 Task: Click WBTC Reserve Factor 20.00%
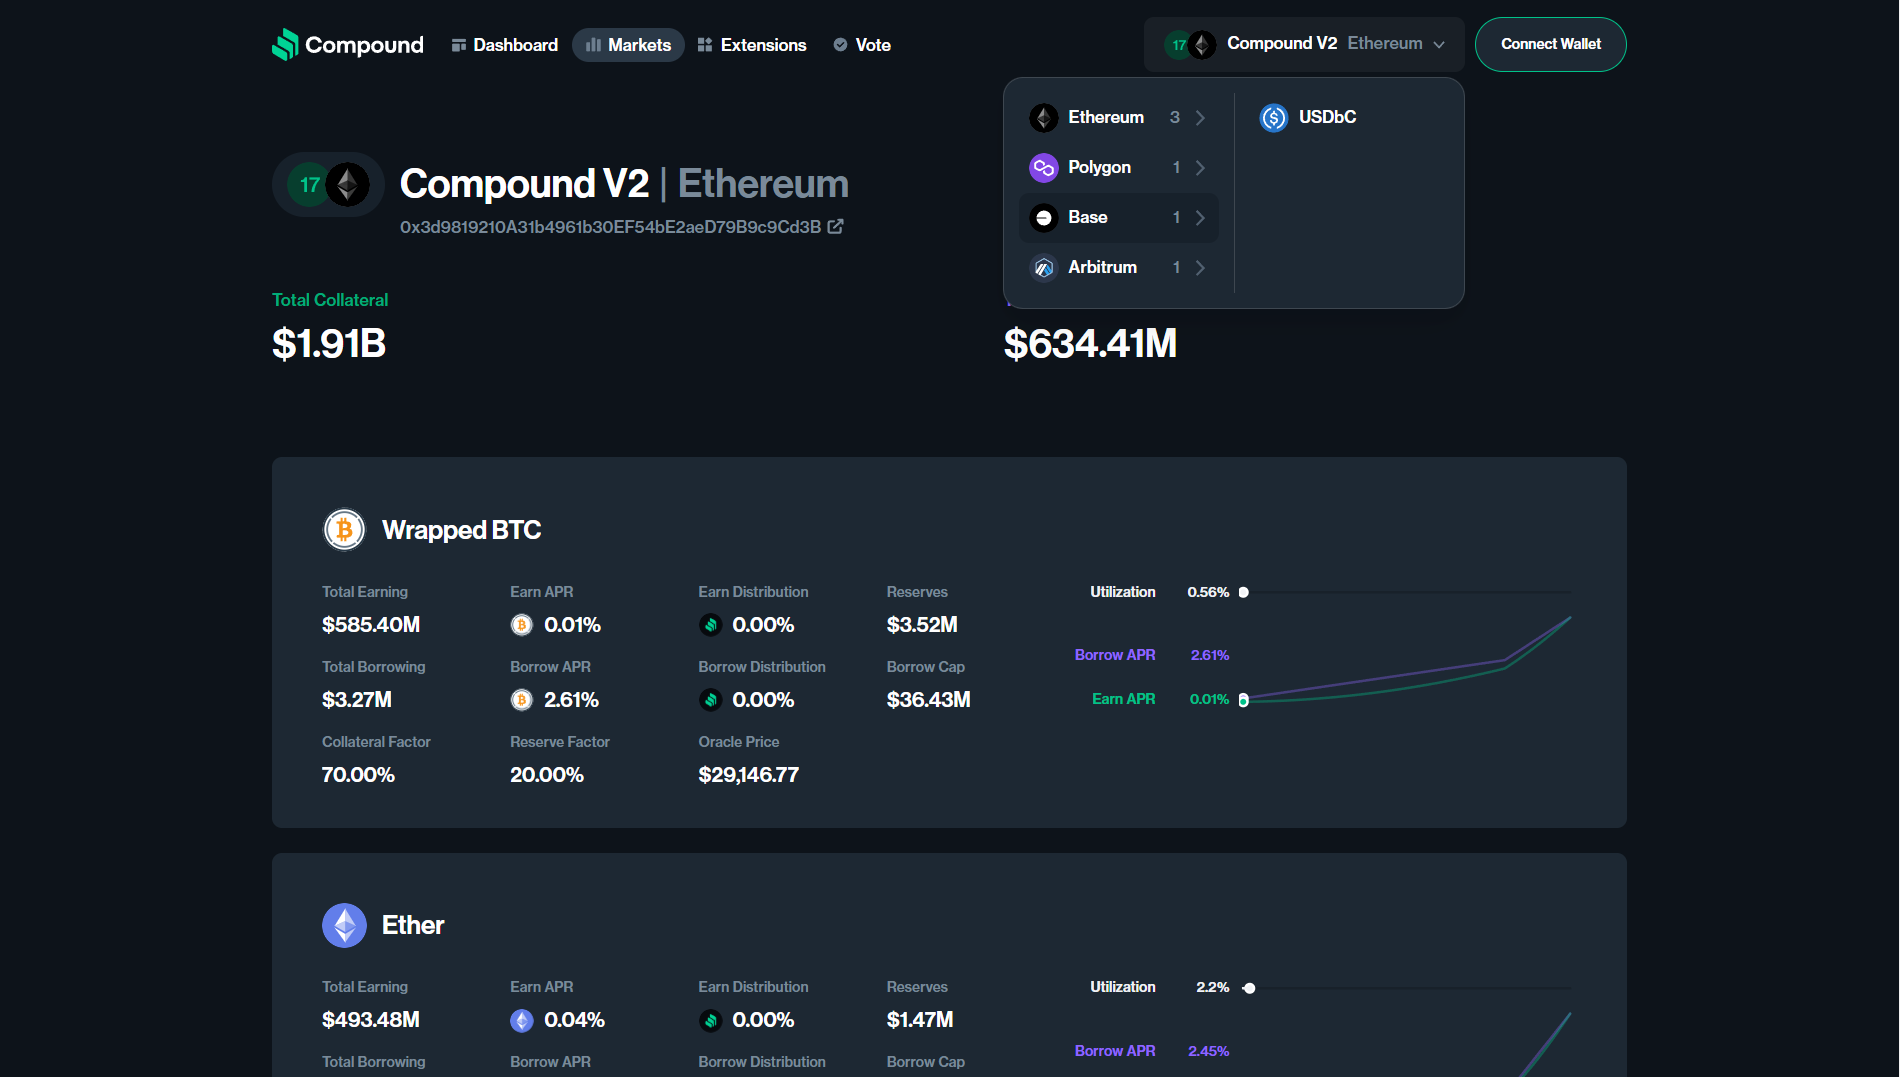click(x=547, y=775)
